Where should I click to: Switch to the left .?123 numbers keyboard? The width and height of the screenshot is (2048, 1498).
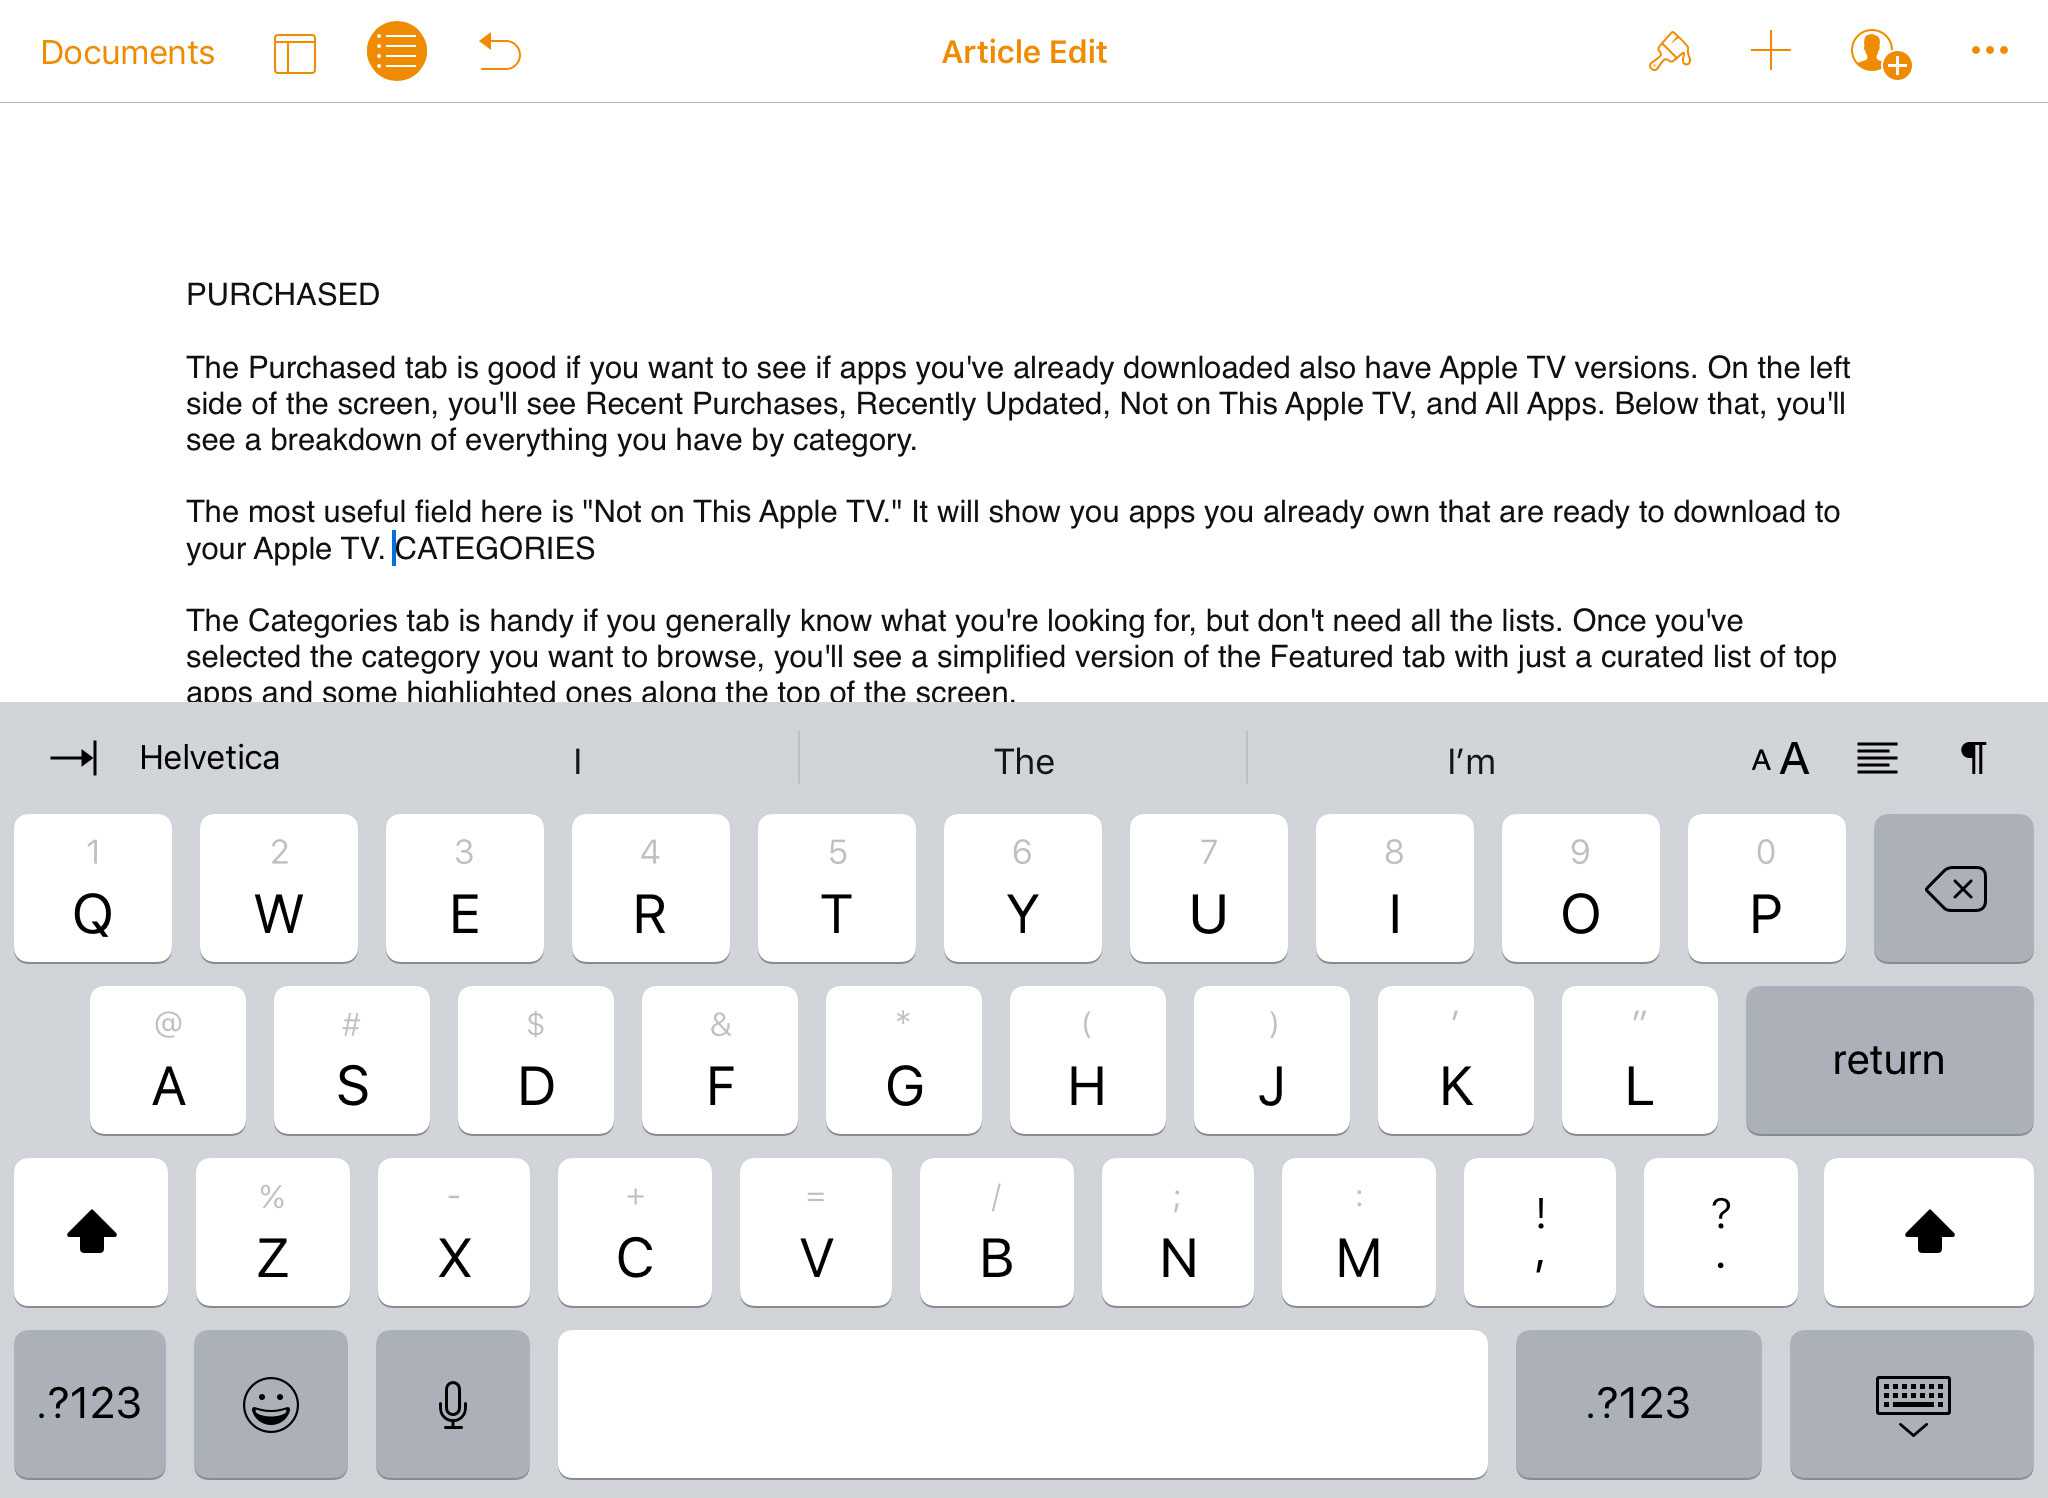[90, 1404]
